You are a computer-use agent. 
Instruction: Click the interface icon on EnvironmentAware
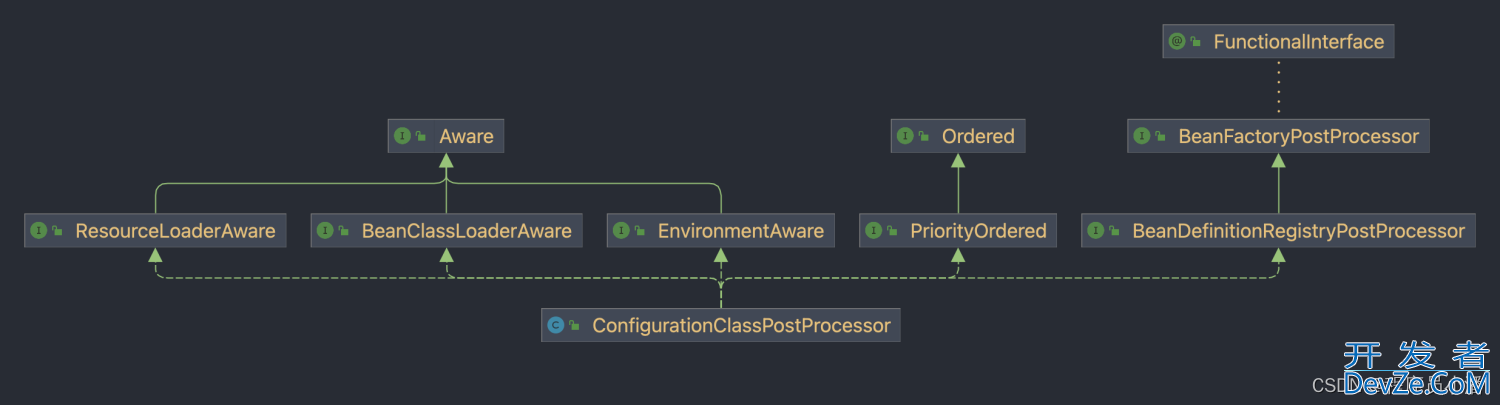point(621,231)
